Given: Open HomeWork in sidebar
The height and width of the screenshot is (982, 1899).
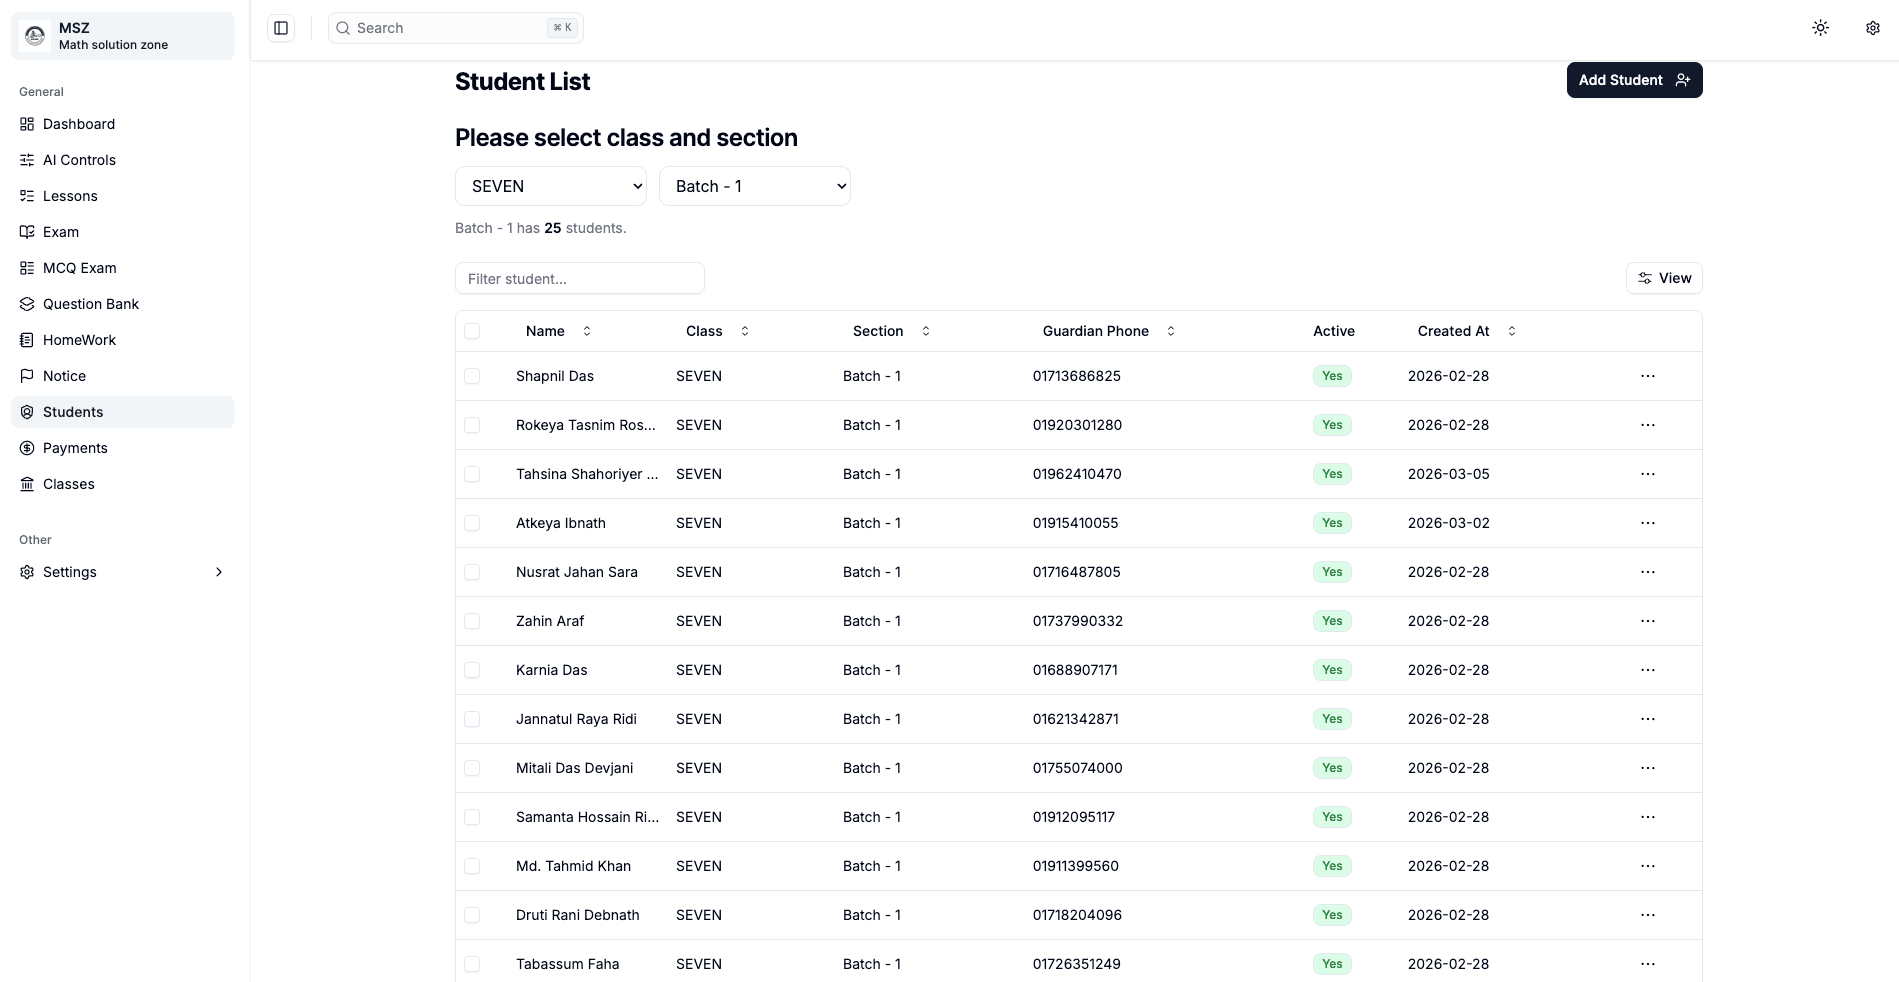Looking at the screenshot, I should pos(123,340).
